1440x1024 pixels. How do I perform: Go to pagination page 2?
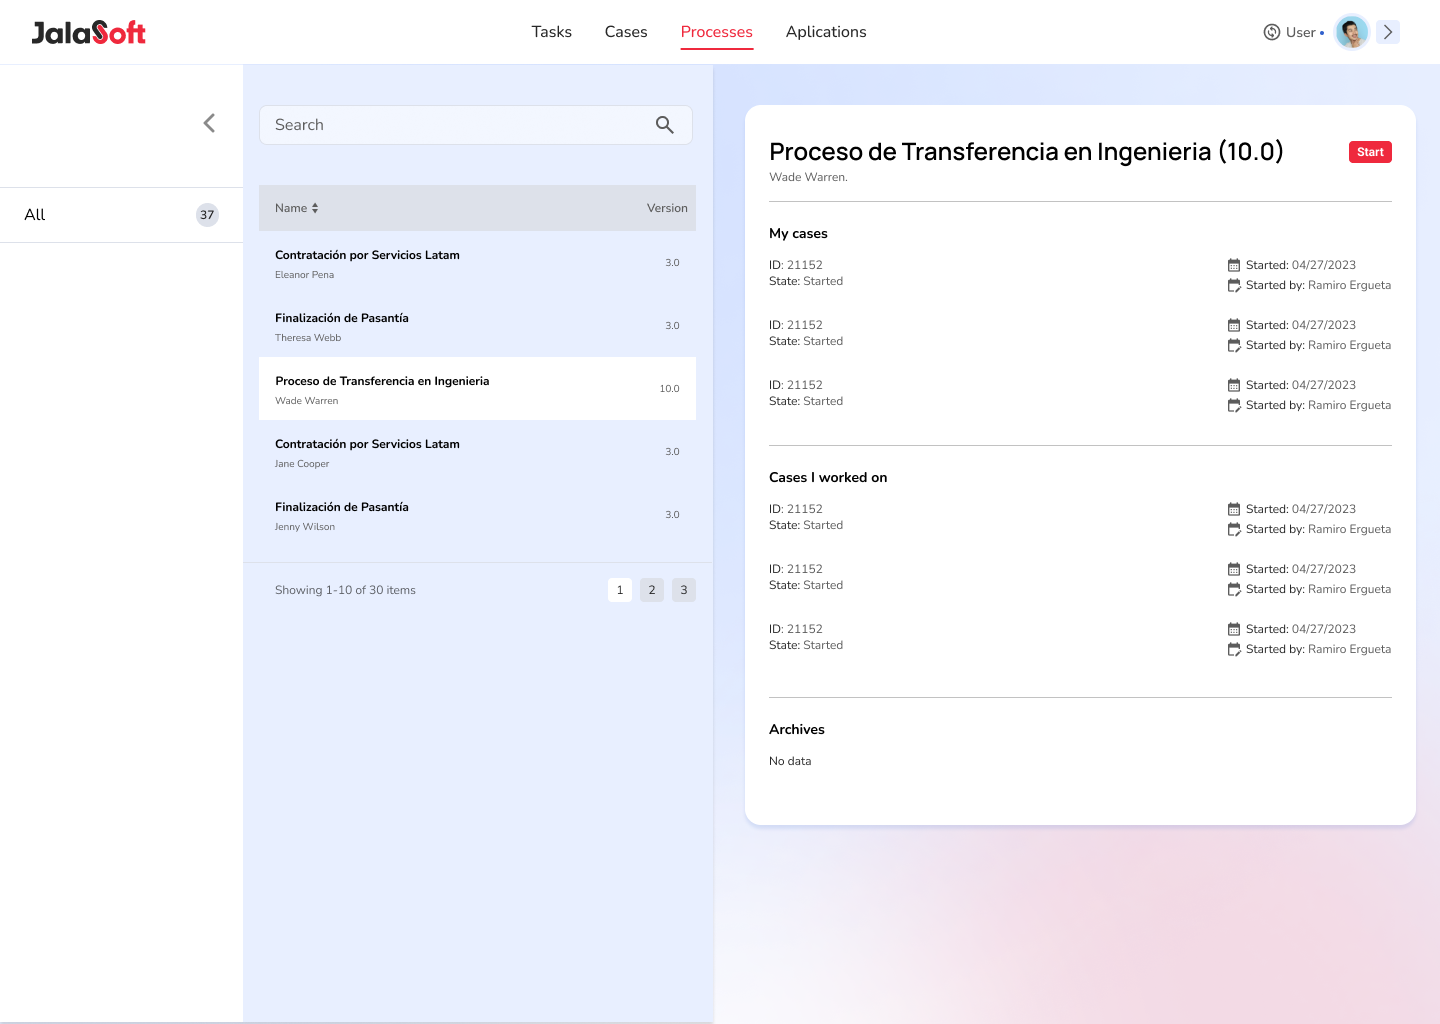tap(652, 590)
